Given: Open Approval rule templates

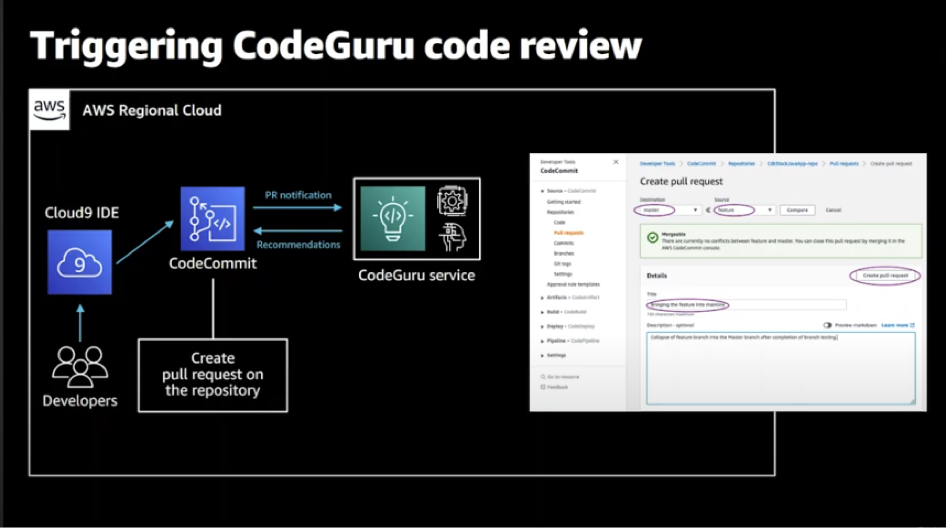Looking at the screenshot, I should [573, 284].
